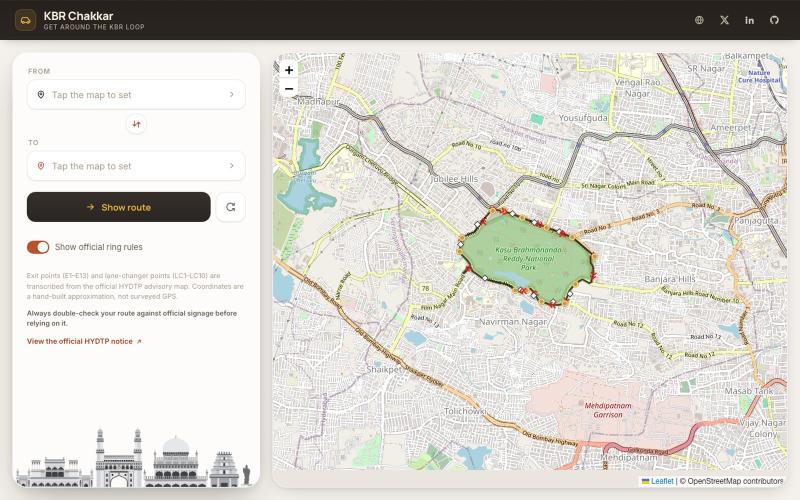Click the Tolichowki label on map
800x500 pixels.
pyautogui.click(x=465, y=411)
